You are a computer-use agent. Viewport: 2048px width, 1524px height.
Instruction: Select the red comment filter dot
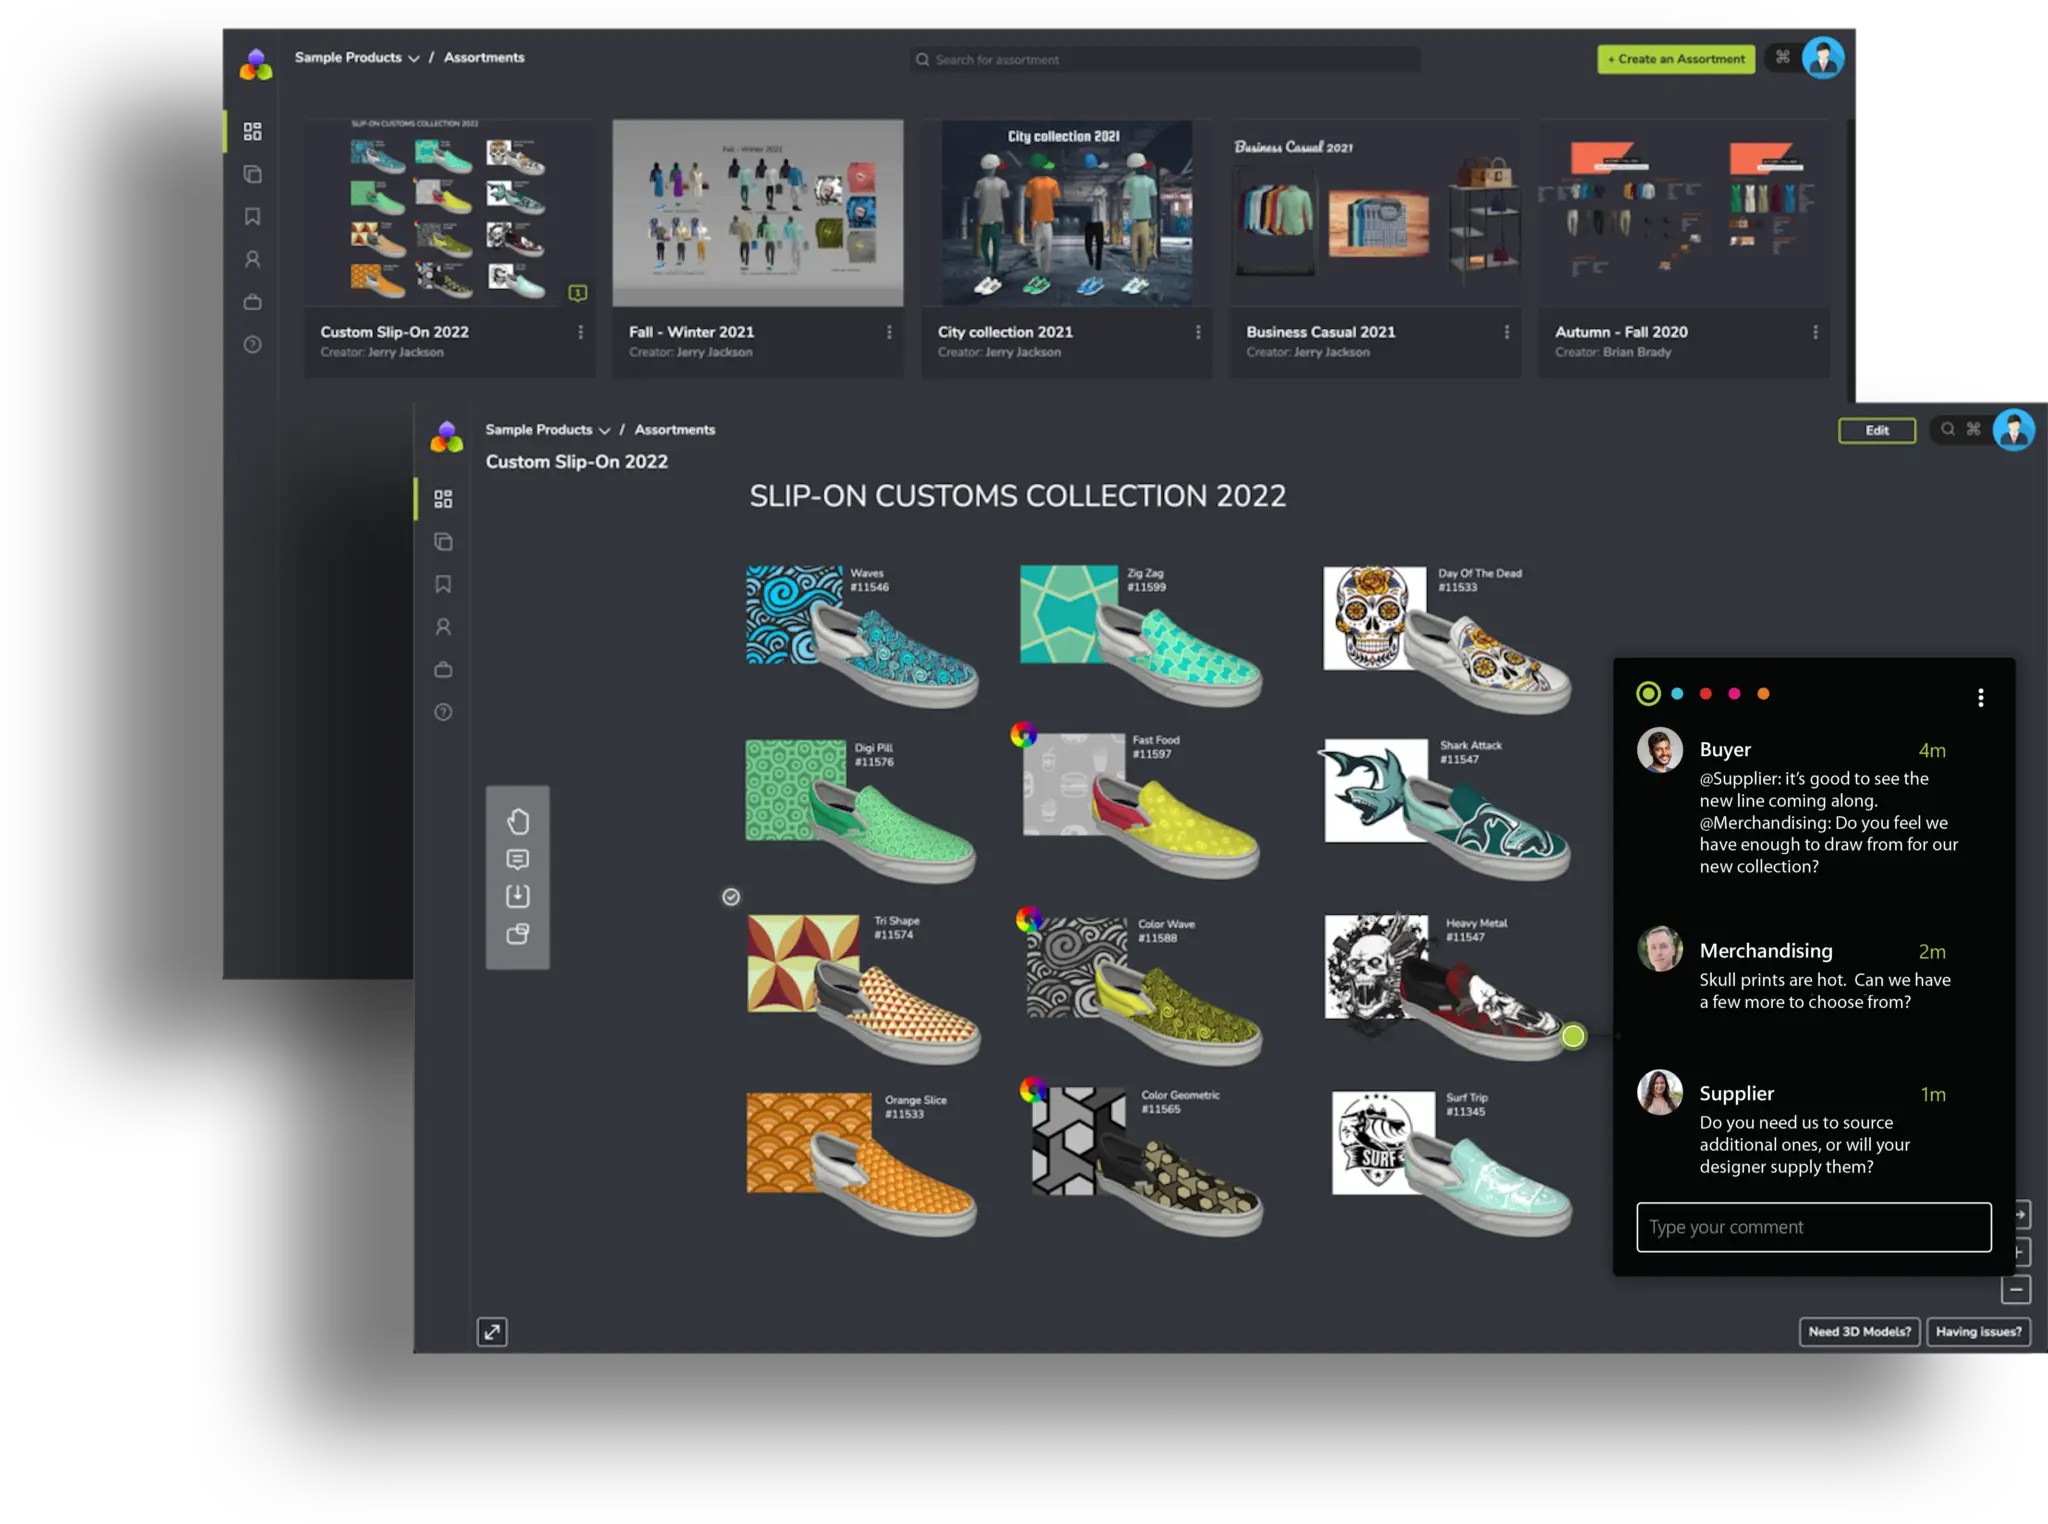coord(1706,694)
